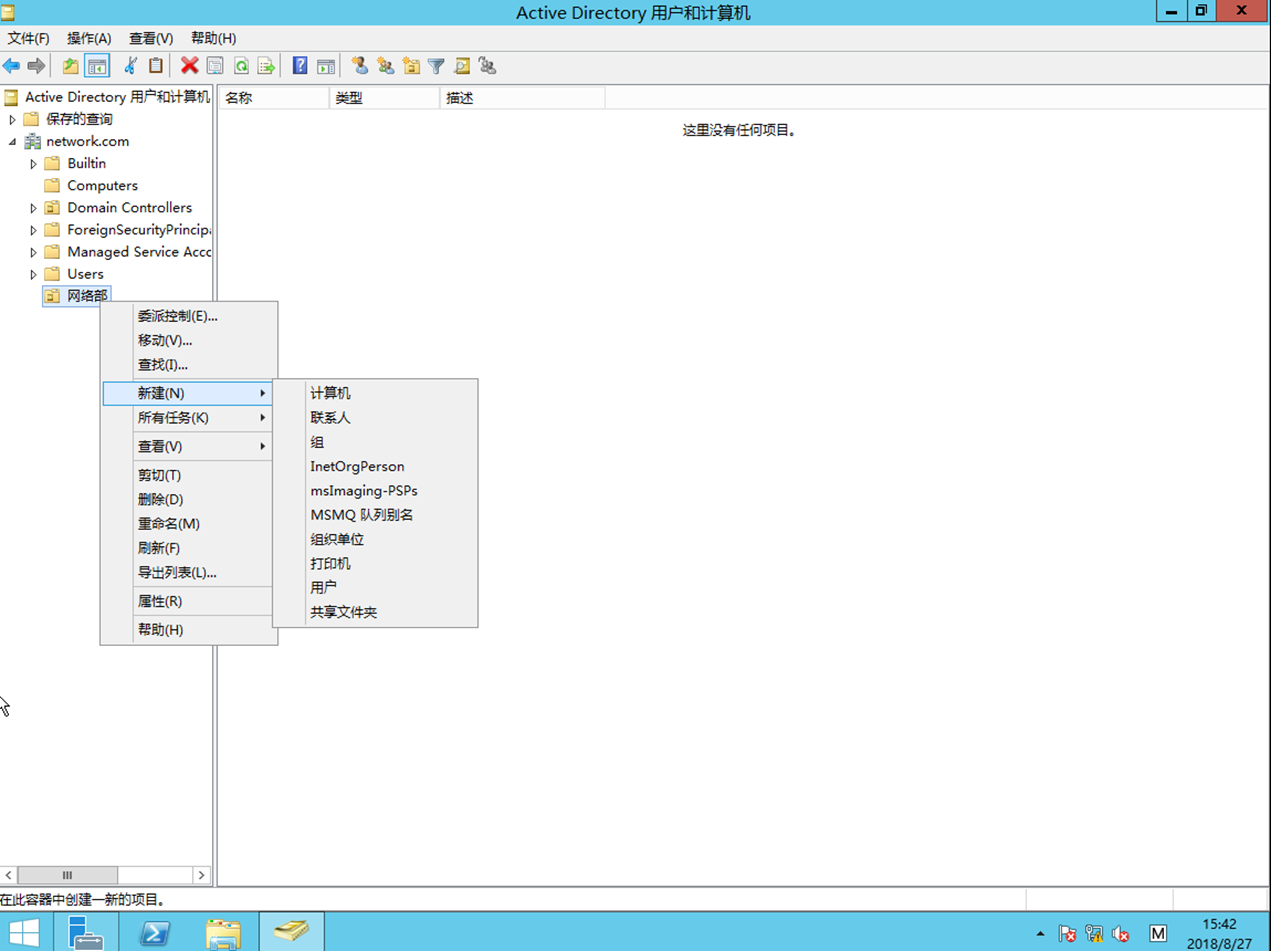The height and width of the screenshot is (951, 1271).
Task: Open Server Manager from the taskbar
Action: pyautogui.click(x=86, y=932)
